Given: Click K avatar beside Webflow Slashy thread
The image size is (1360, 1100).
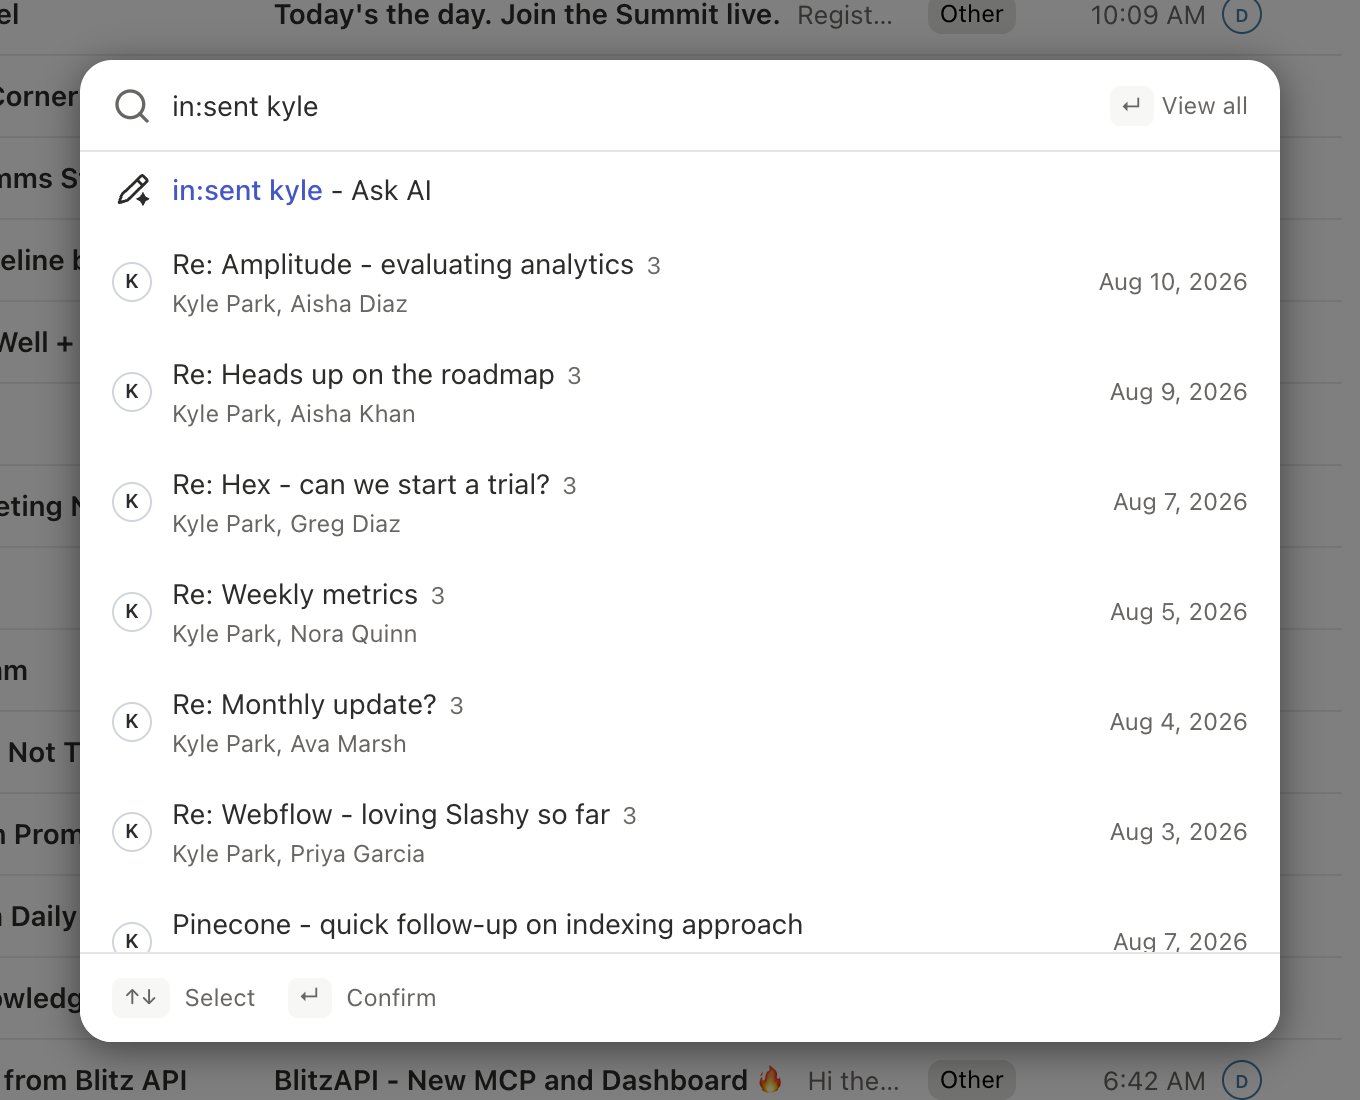Looking at the screenshot, I should (x=132, y=832).
